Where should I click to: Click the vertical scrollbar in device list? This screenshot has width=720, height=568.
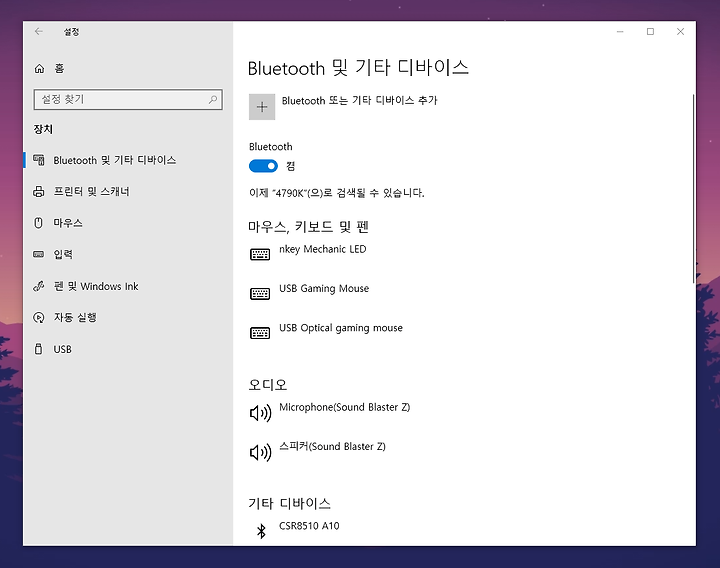coord(693,188)
